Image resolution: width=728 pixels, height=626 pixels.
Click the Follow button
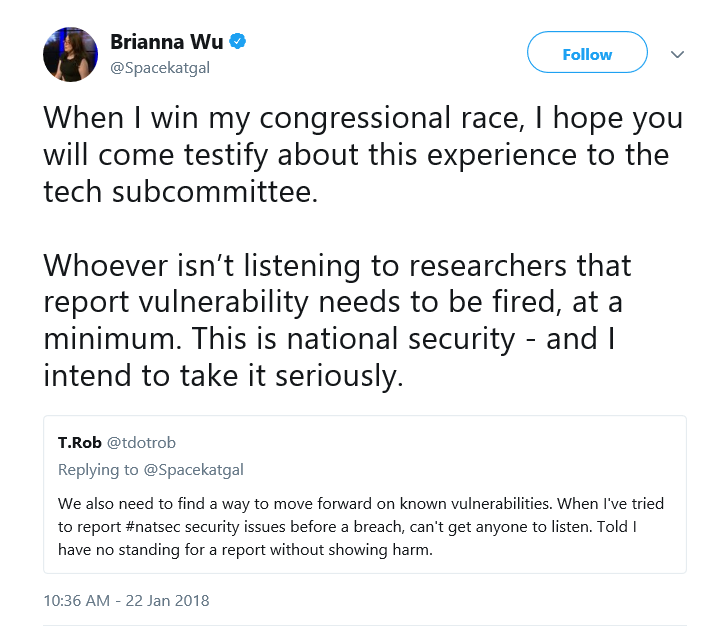587,52
